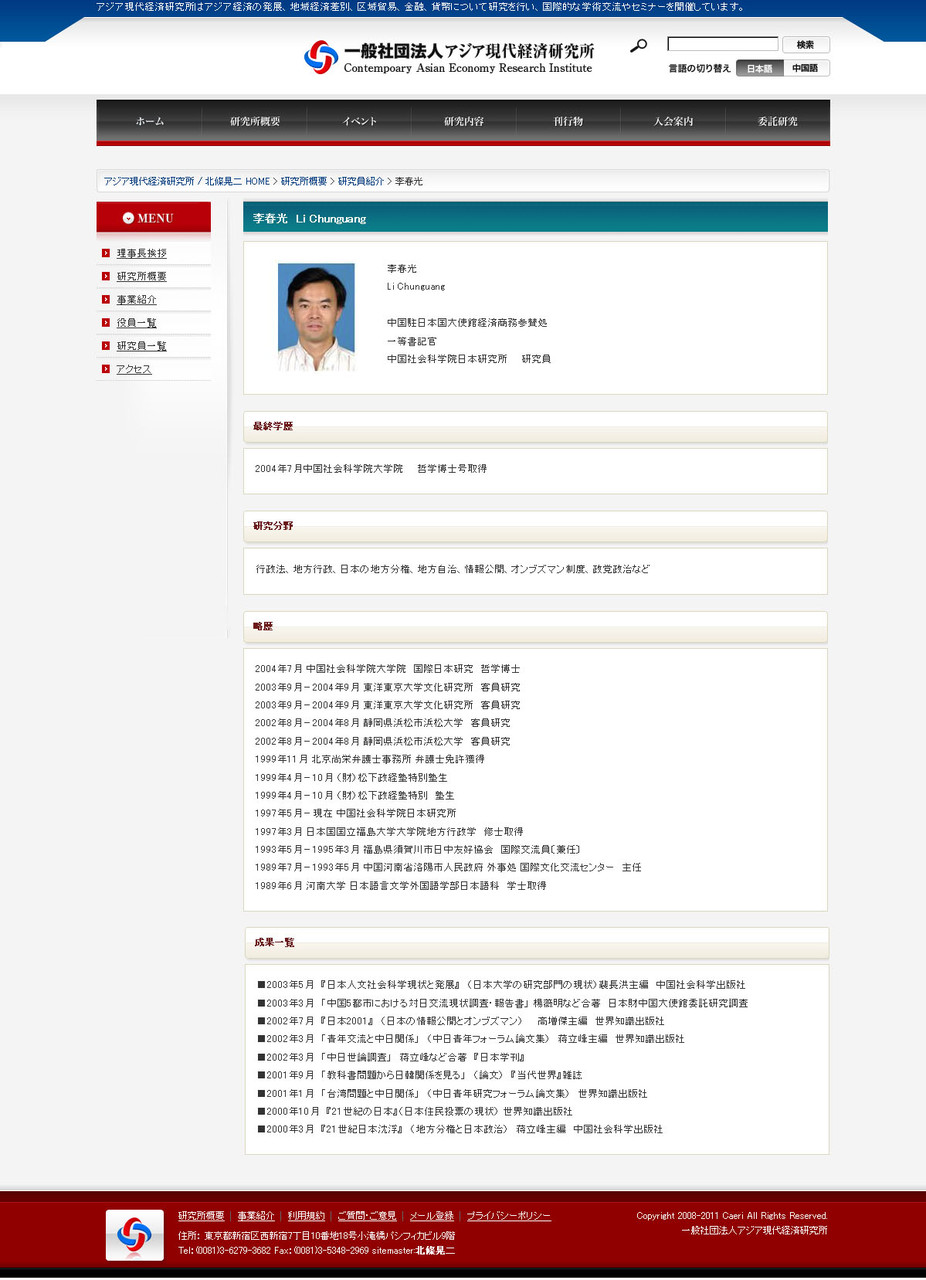Click publication row 2002年7月『日本2001』

461,1022
